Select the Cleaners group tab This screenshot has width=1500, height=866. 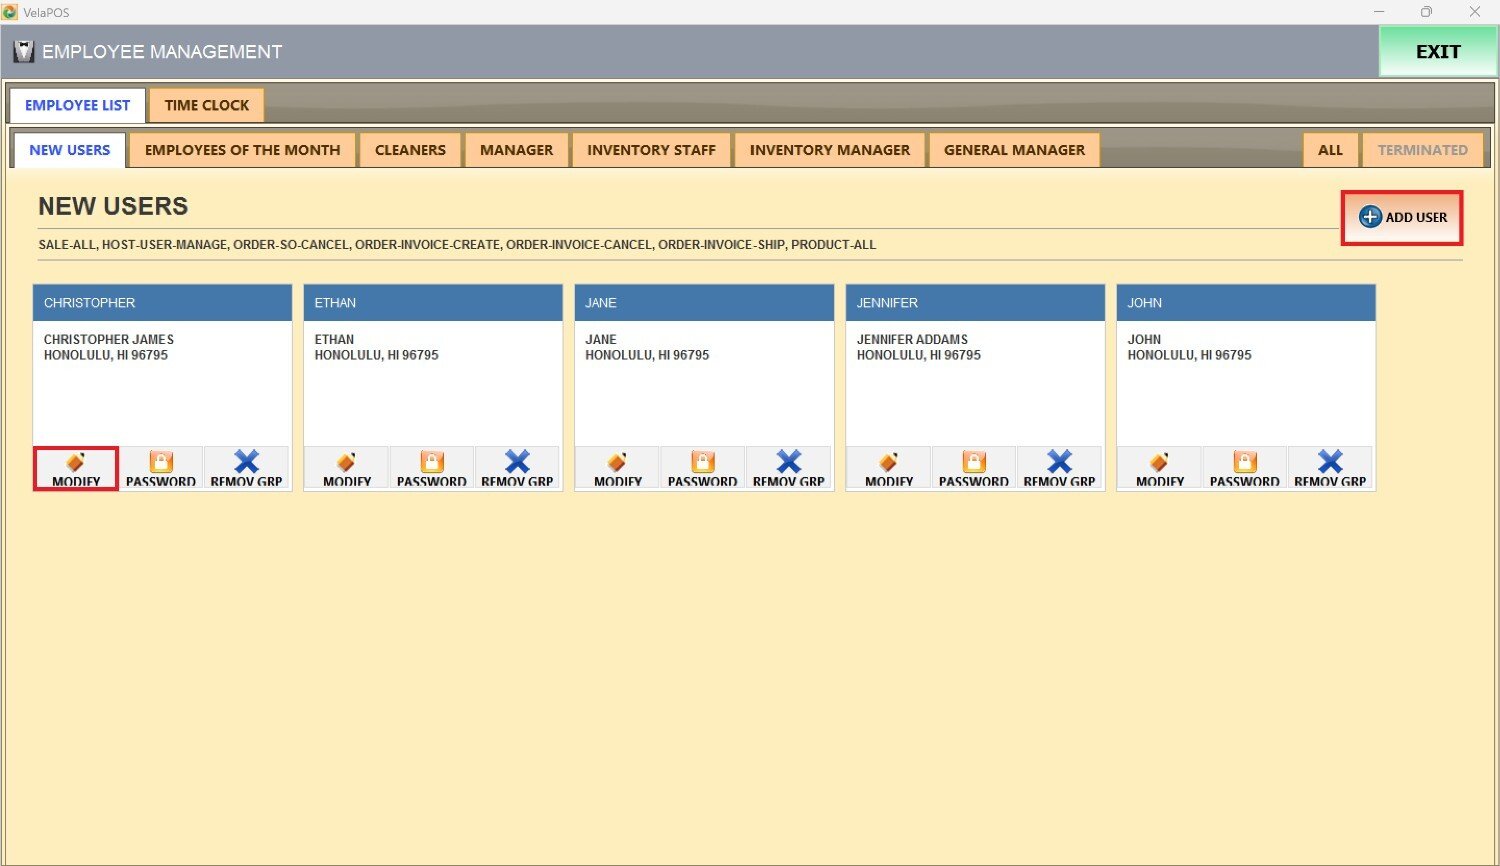pyautogui.click(x=410, y=150)
